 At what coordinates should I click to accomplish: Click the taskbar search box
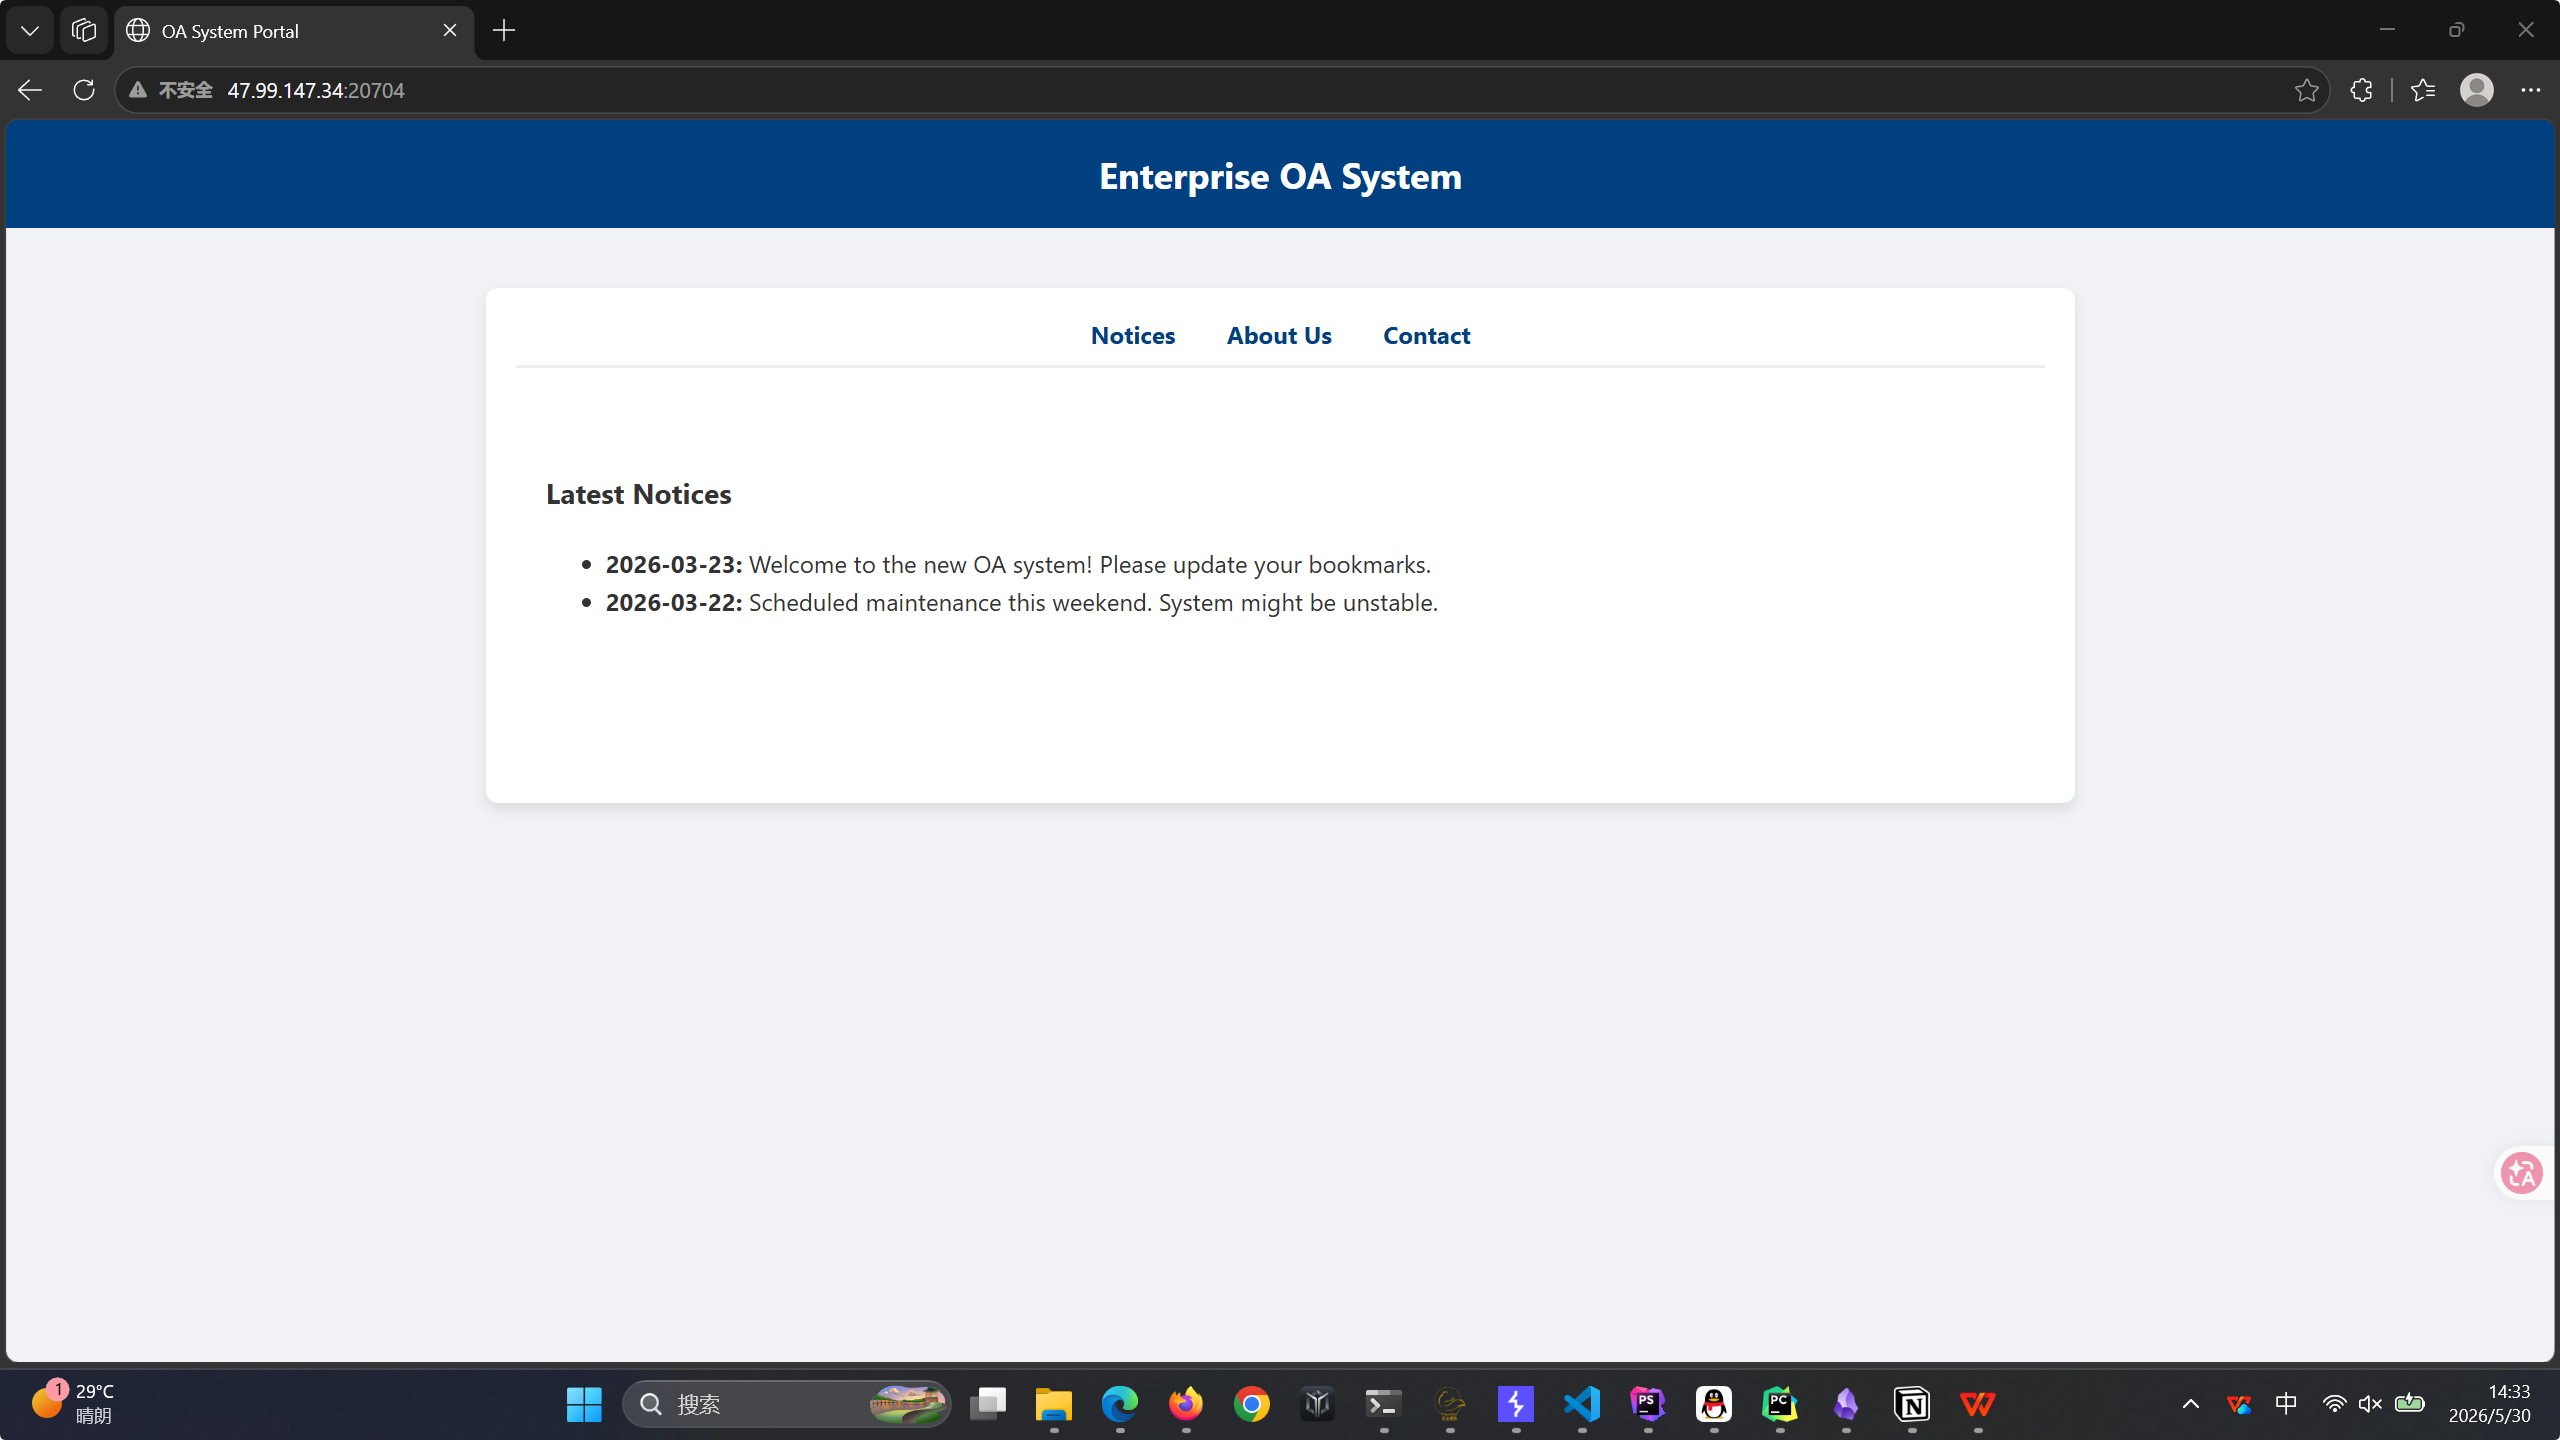click(x=787, y=1404)
